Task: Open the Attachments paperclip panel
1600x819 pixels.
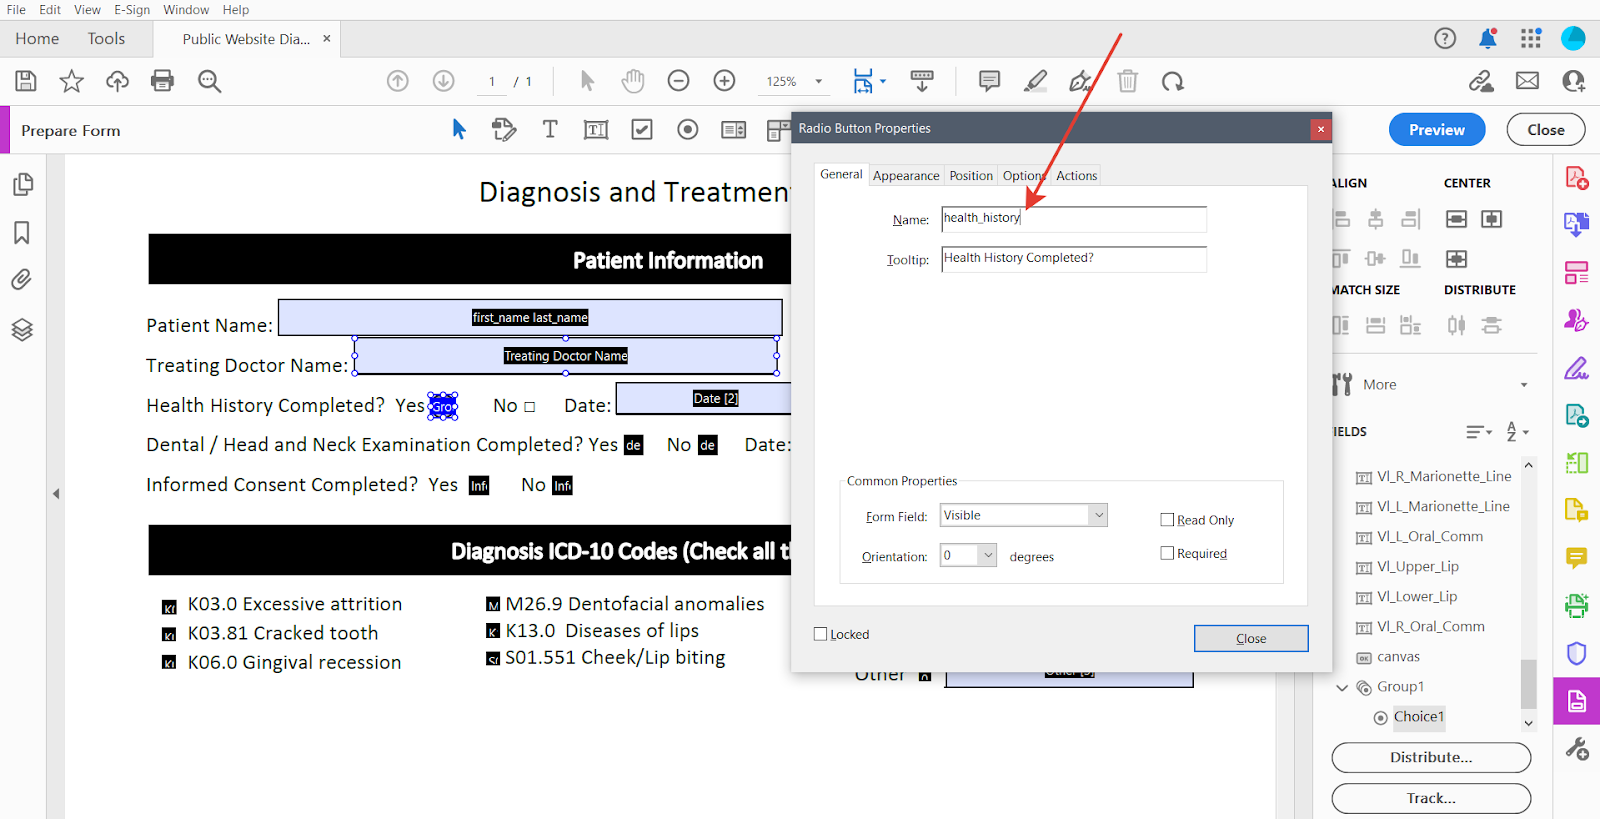Action: pyautogui.click(x=22, y=280)
